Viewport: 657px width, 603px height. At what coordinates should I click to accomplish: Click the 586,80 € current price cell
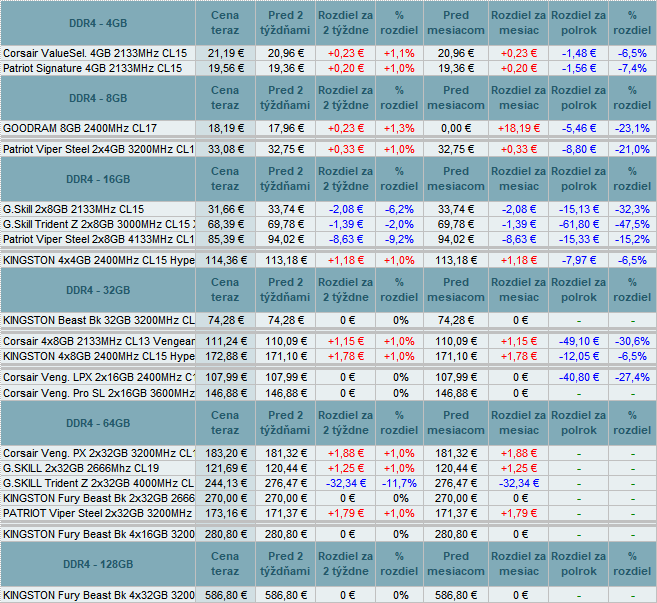coord(225,595)
